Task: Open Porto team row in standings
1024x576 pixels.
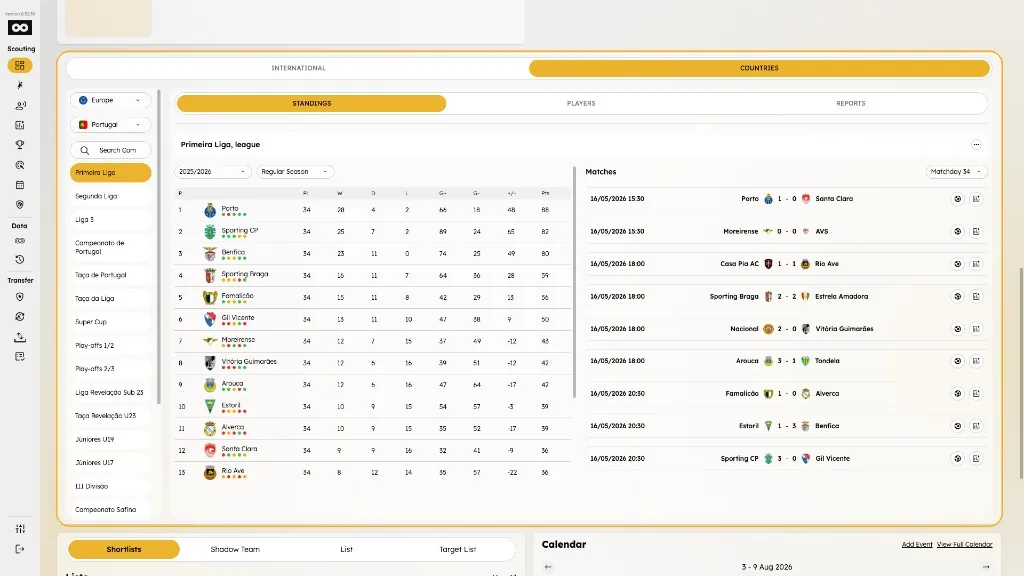Action: [372, 210]
